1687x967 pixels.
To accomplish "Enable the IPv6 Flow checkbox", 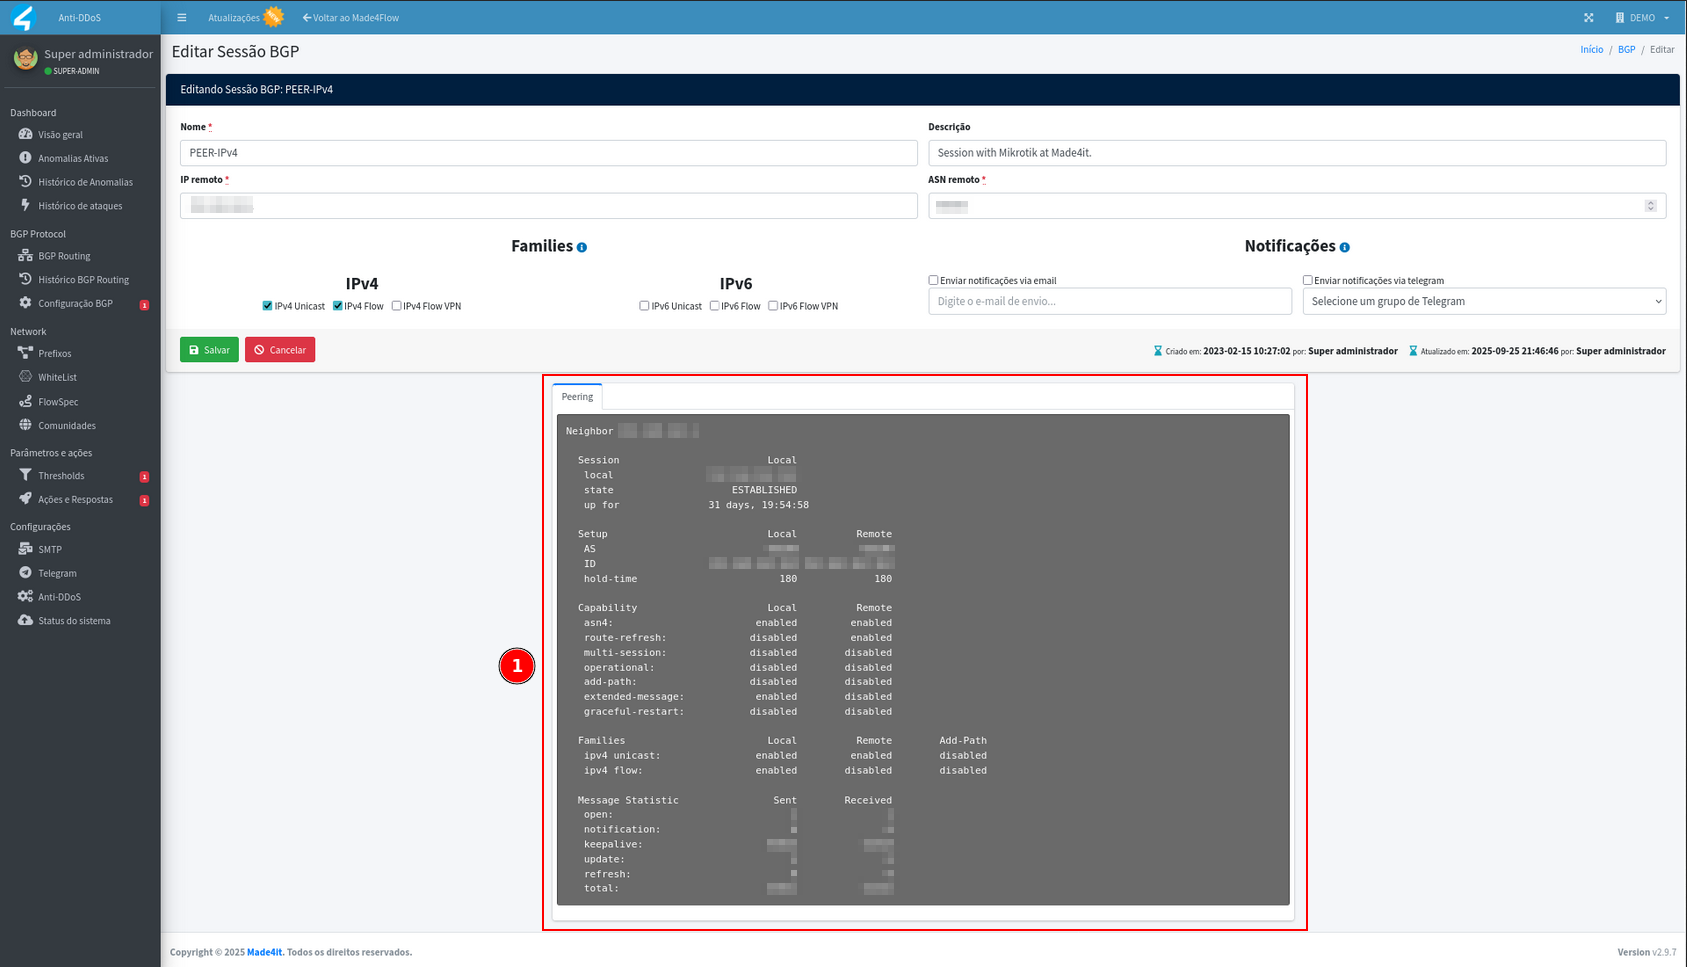I will [x=715, y=306].
